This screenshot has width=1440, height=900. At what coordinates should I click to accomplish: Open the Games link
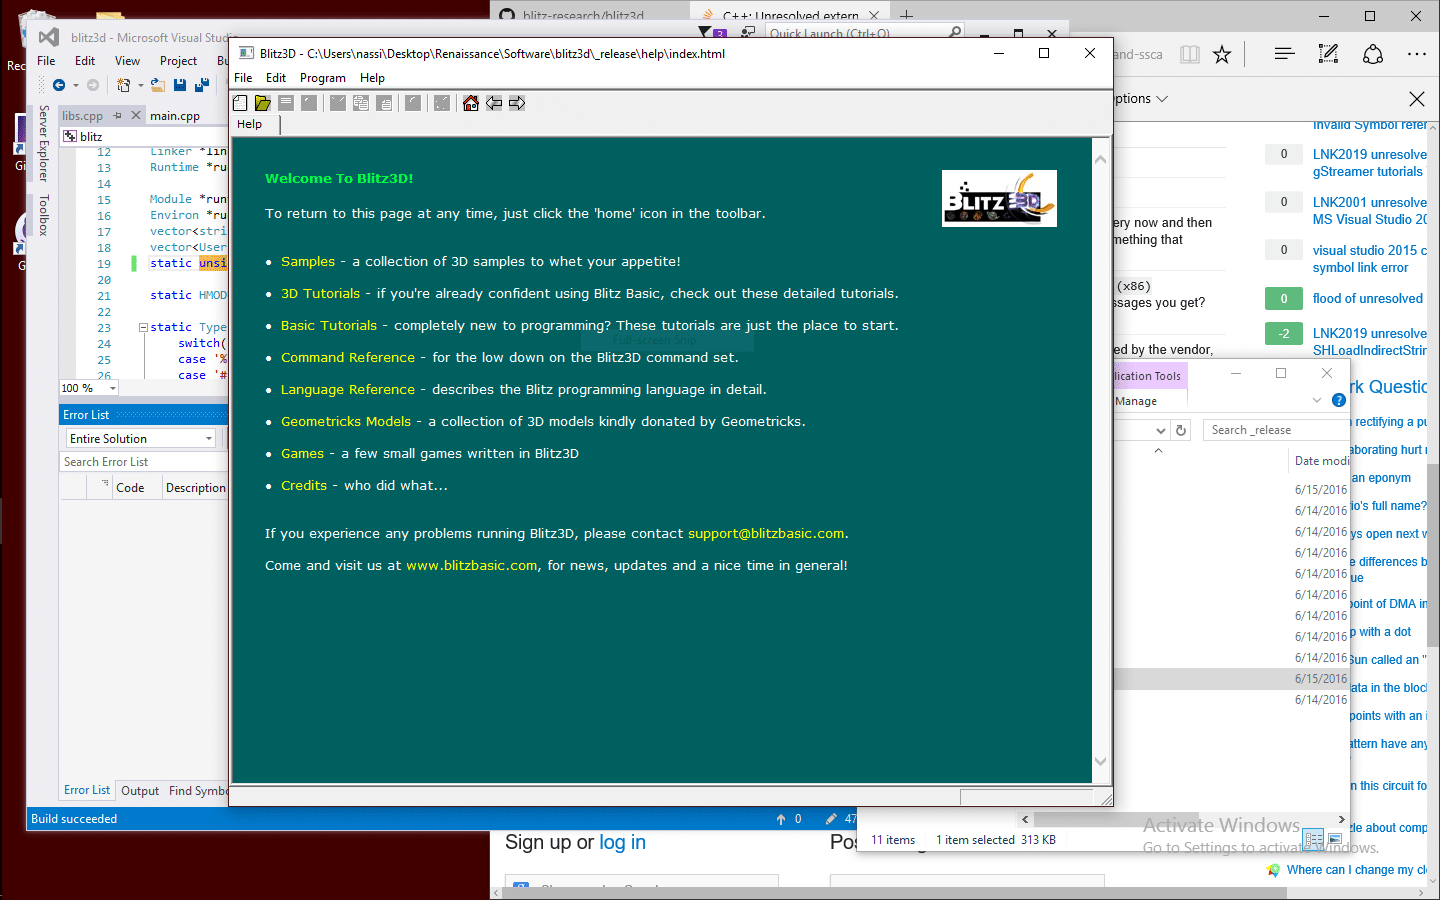[x=302, y=454]
